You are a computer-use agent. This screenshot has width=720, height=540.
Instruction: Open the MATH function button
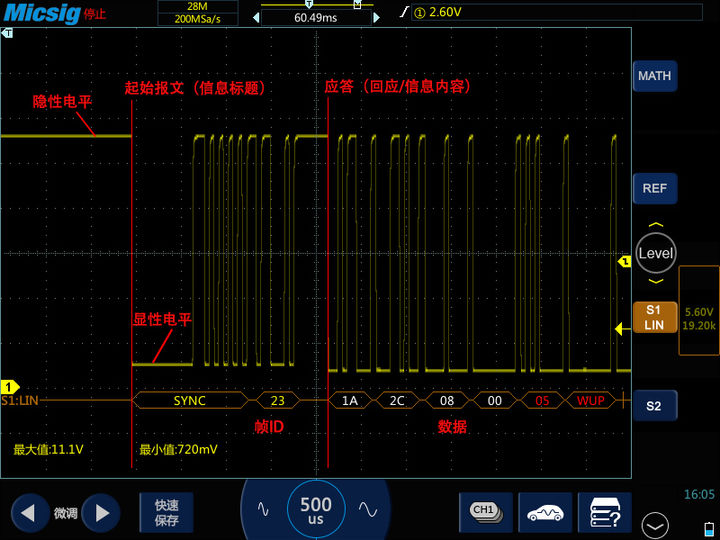(655, 76)
